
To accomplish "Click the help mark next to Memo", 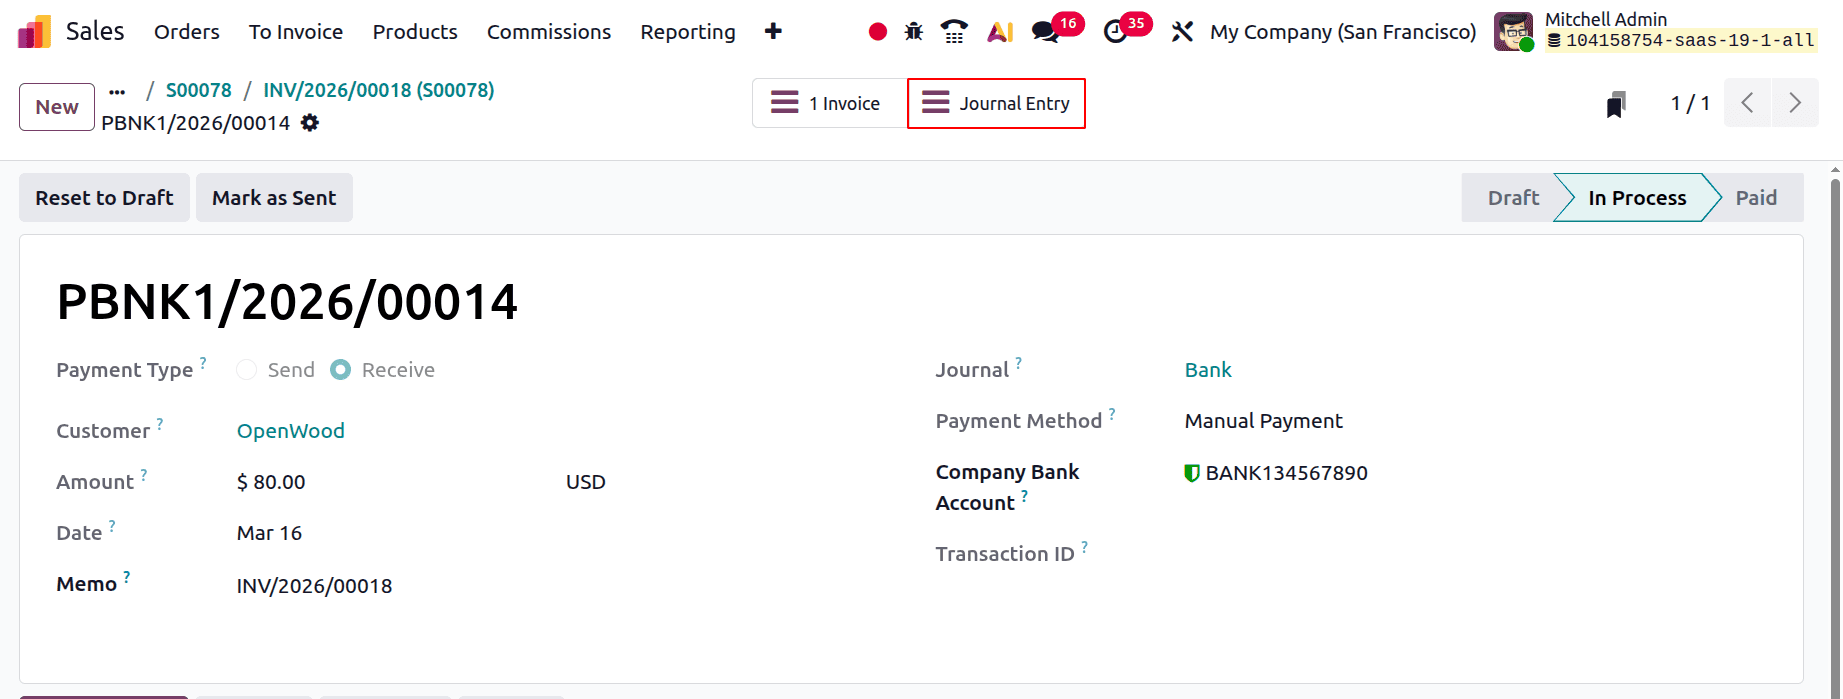I will coord(127,576).
